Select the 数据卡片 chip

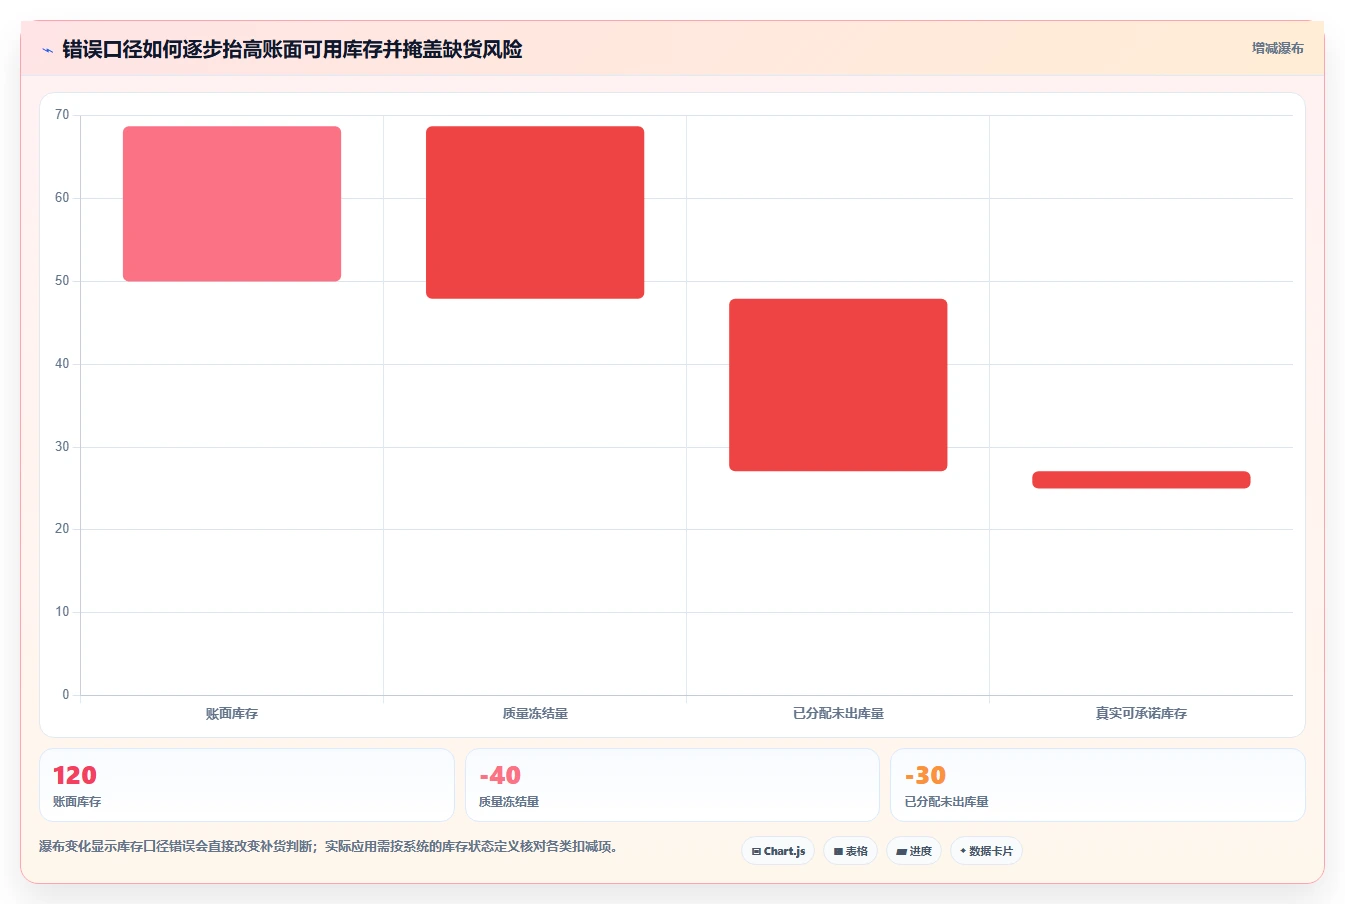point(986,851)
